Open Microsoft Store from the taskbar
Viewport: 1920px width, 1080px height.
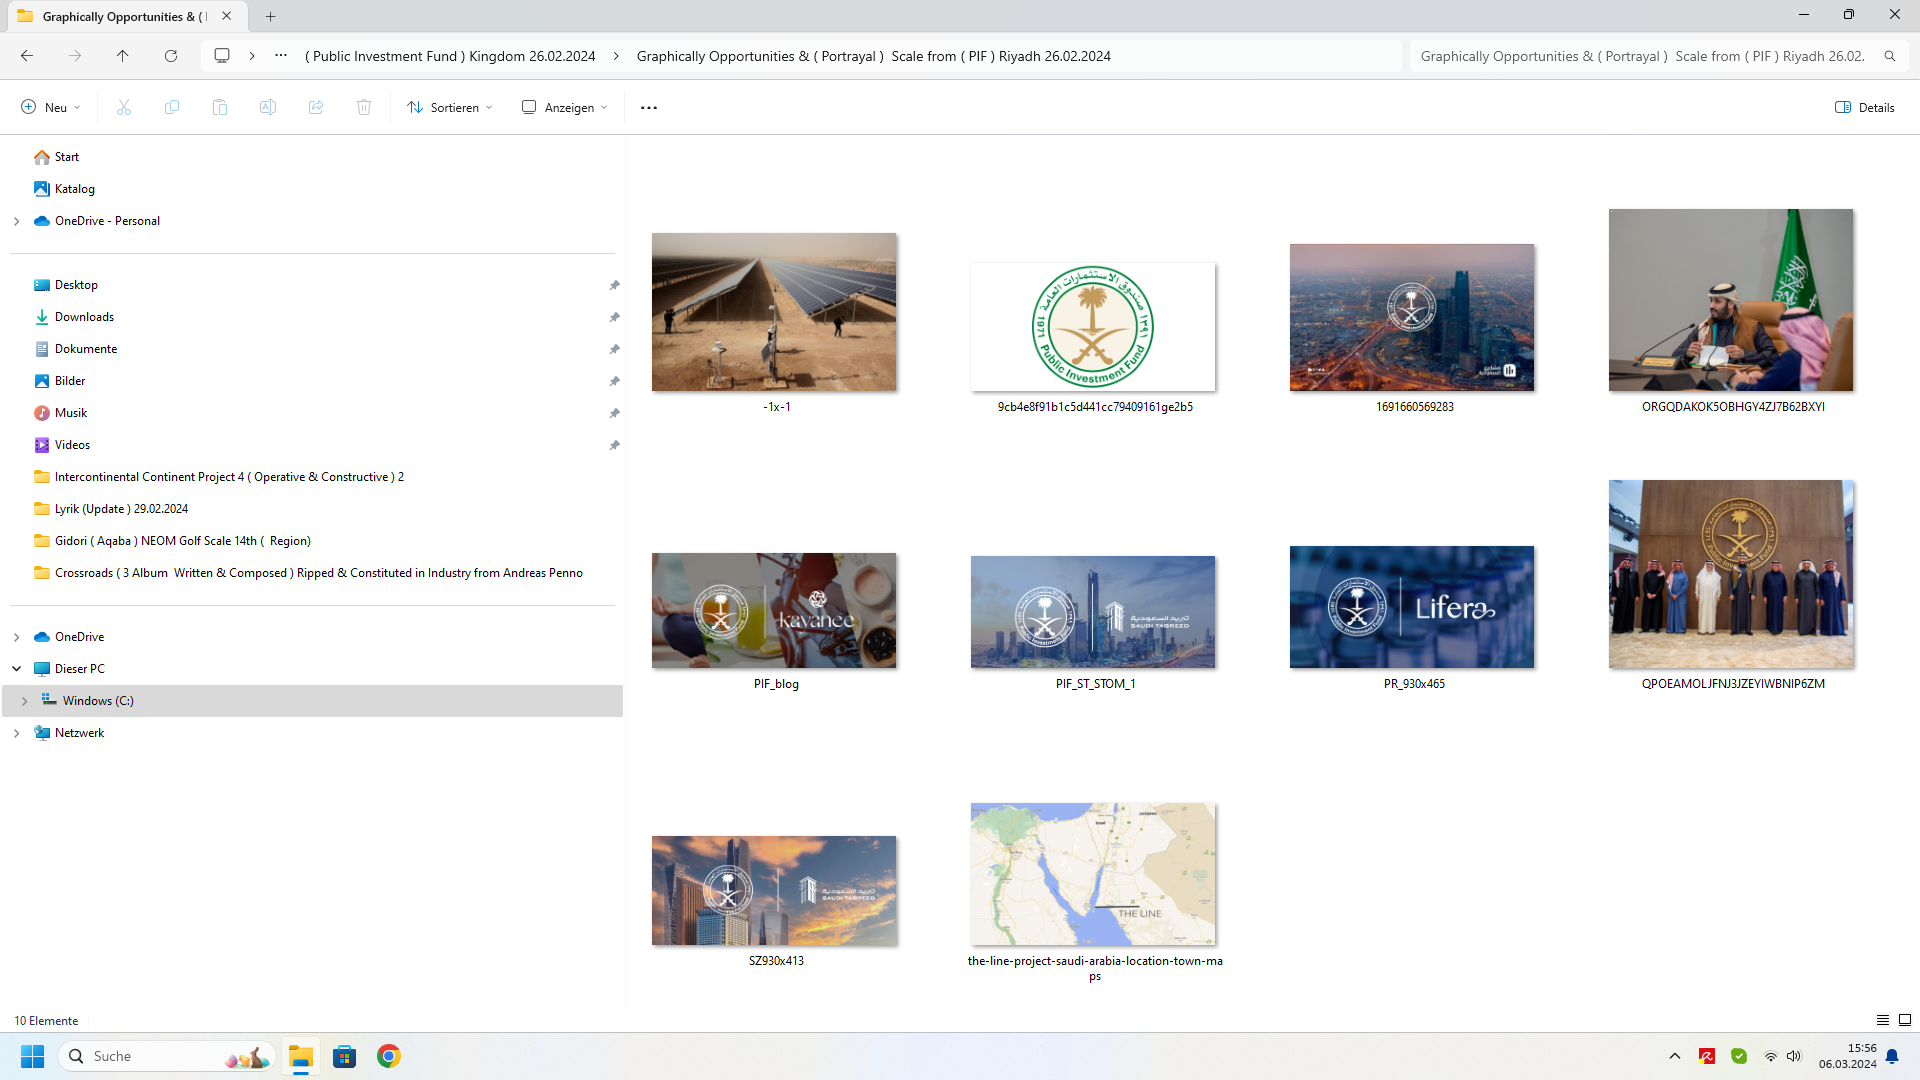pyautogui.click(x=345, y=1056)
